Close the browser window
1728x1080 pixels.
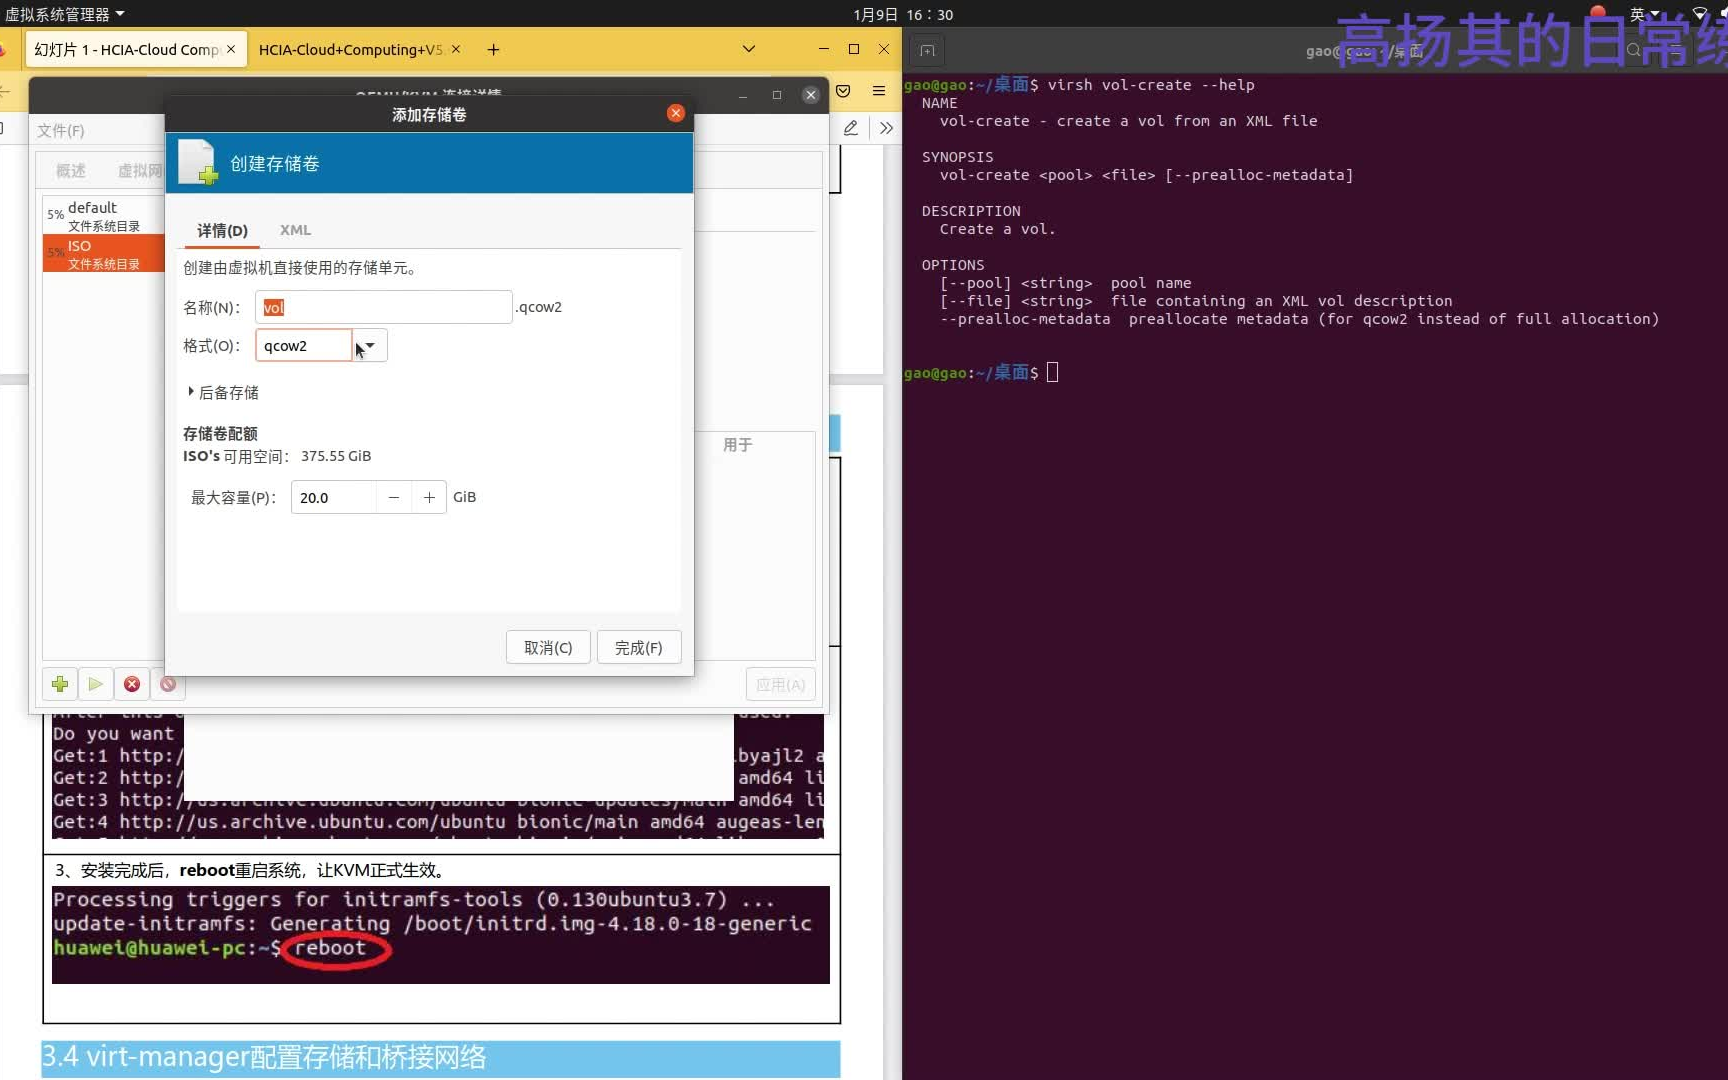tap(884, 49)
